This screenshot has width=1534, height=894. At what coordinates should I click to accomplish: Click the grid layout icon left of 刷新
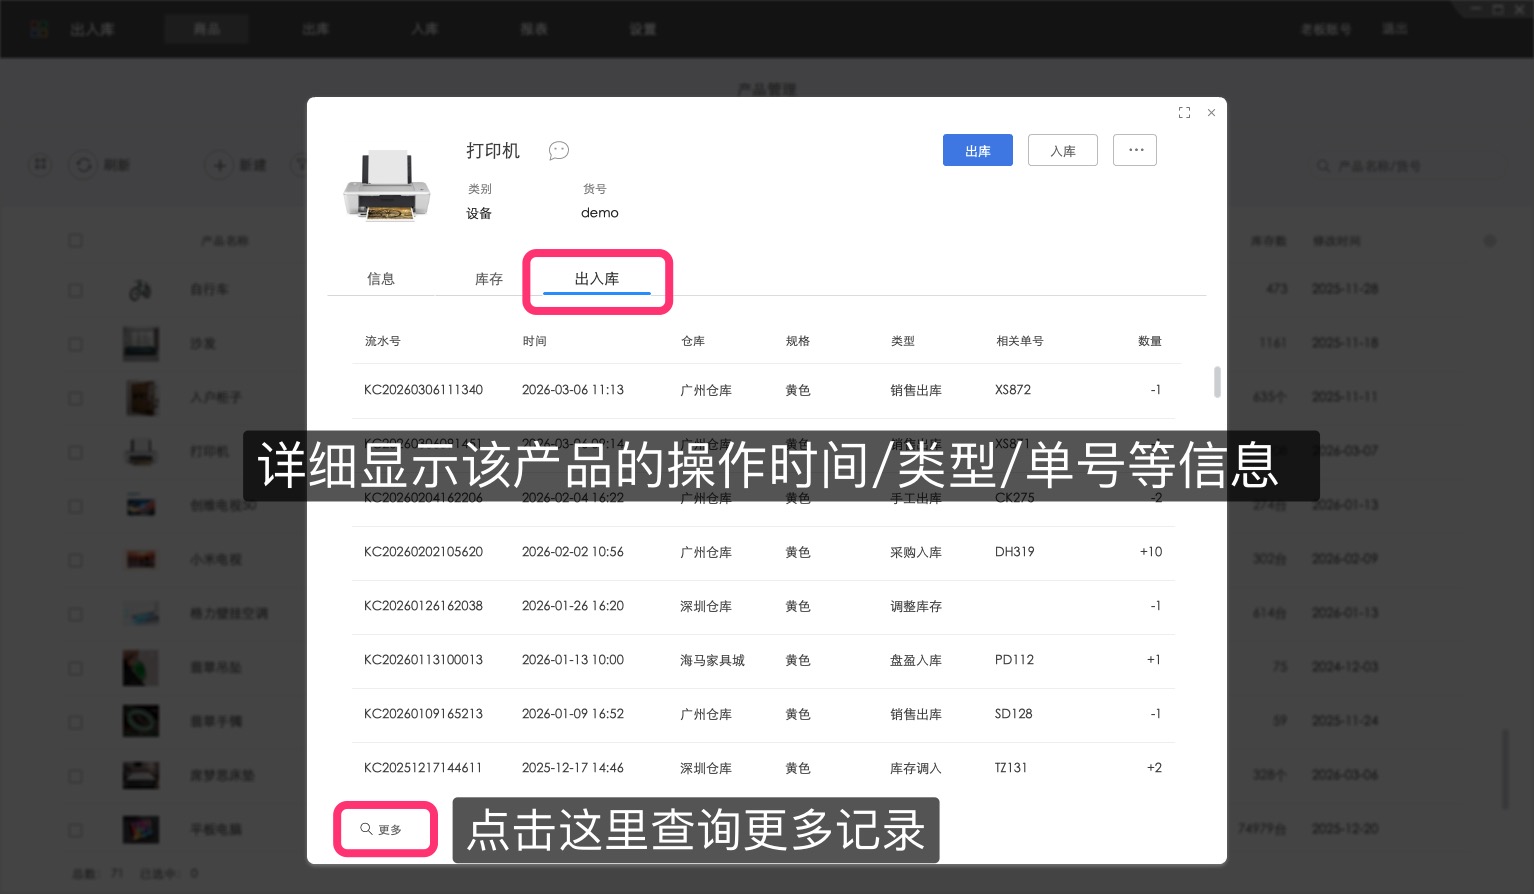41,165
